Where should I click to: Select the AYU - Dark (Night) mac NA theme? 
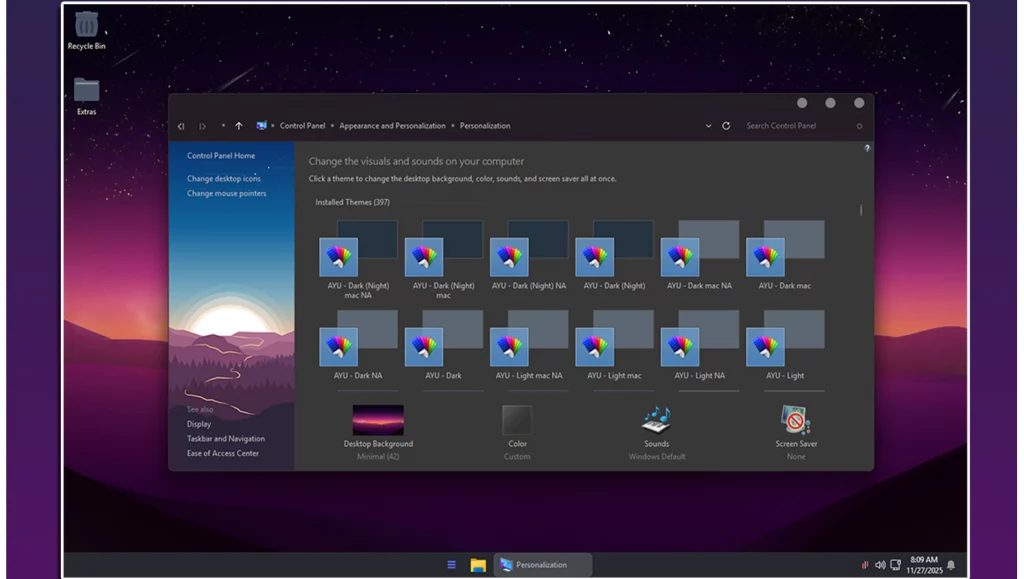click(340, 256)
